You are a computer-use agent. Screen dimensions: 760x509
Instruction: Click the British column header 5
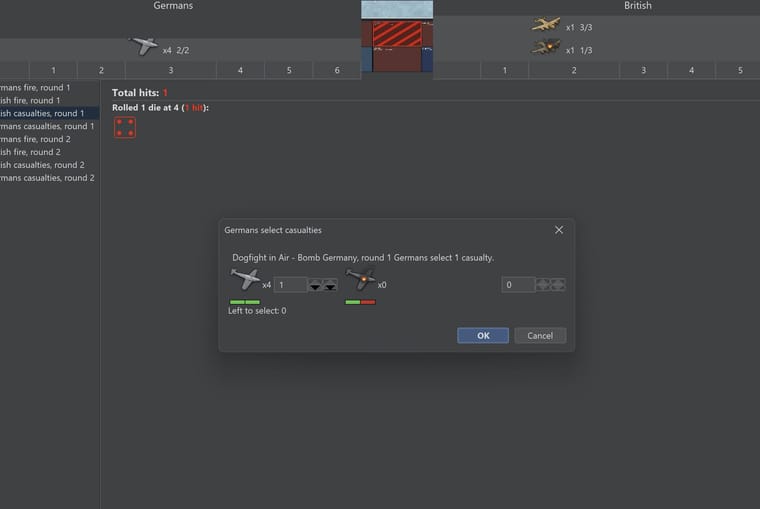coord(740,70)
